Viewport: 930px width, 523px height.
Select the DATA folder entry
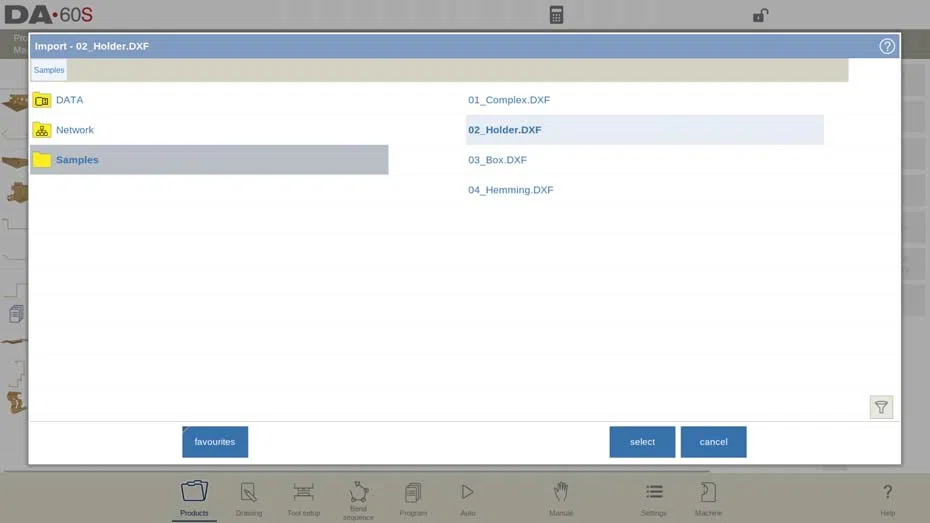point(209,100)
